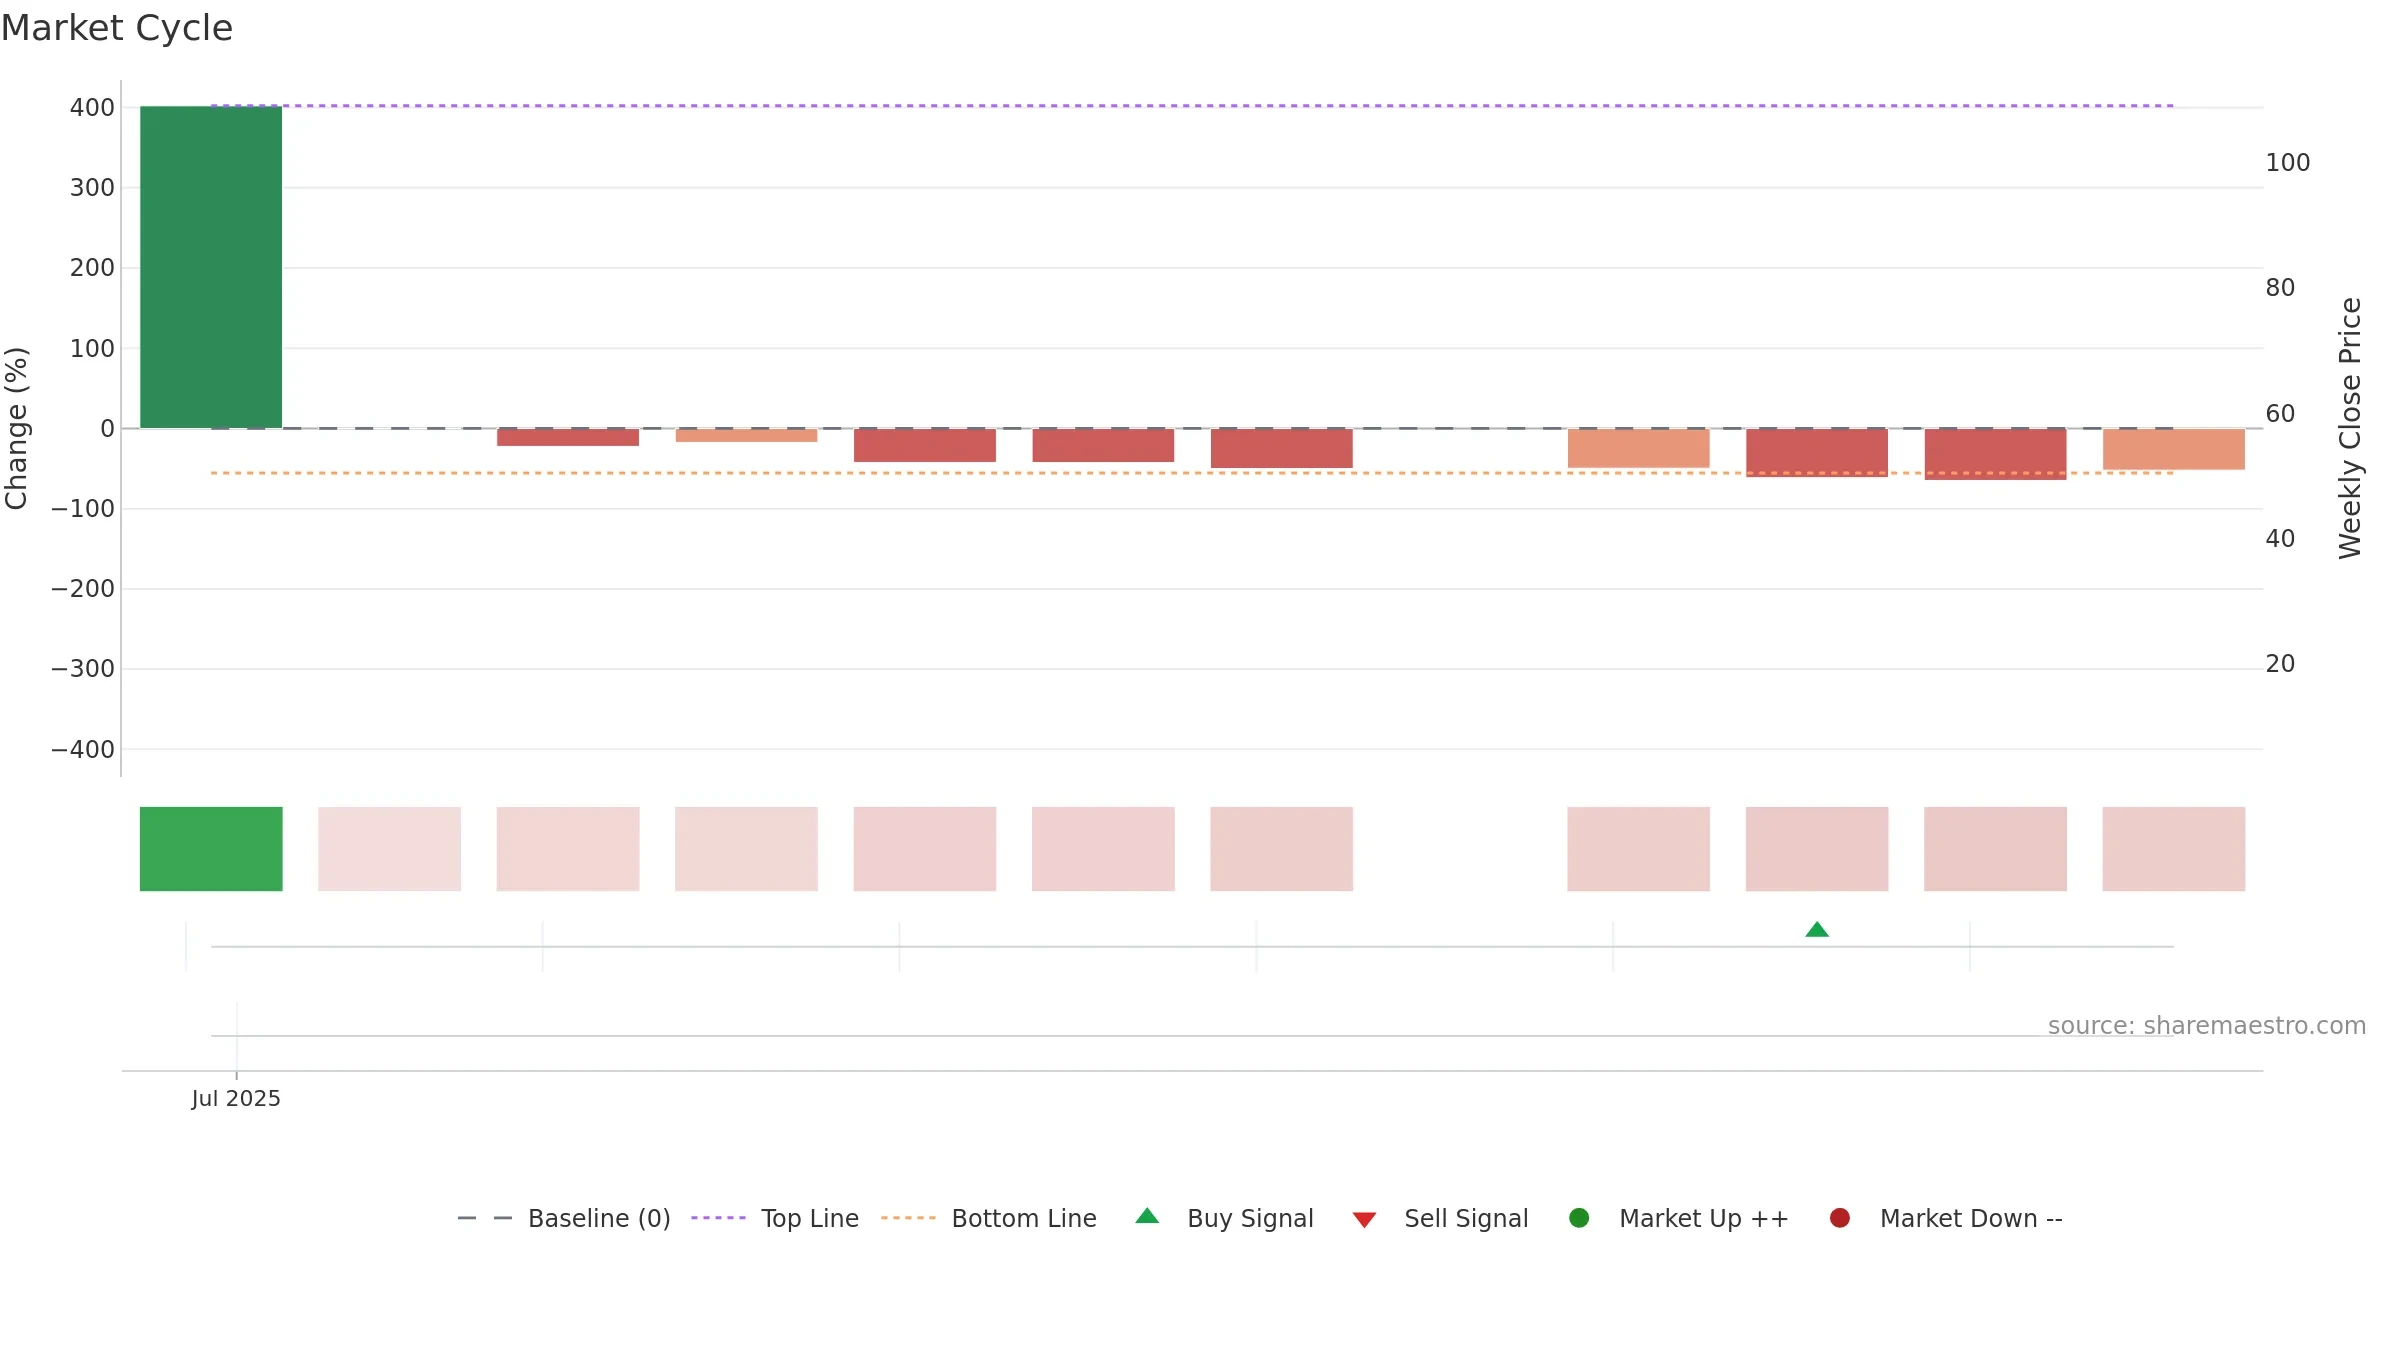
Task: Click the pale pink cell beside the green one
Action: pos(390,849)
